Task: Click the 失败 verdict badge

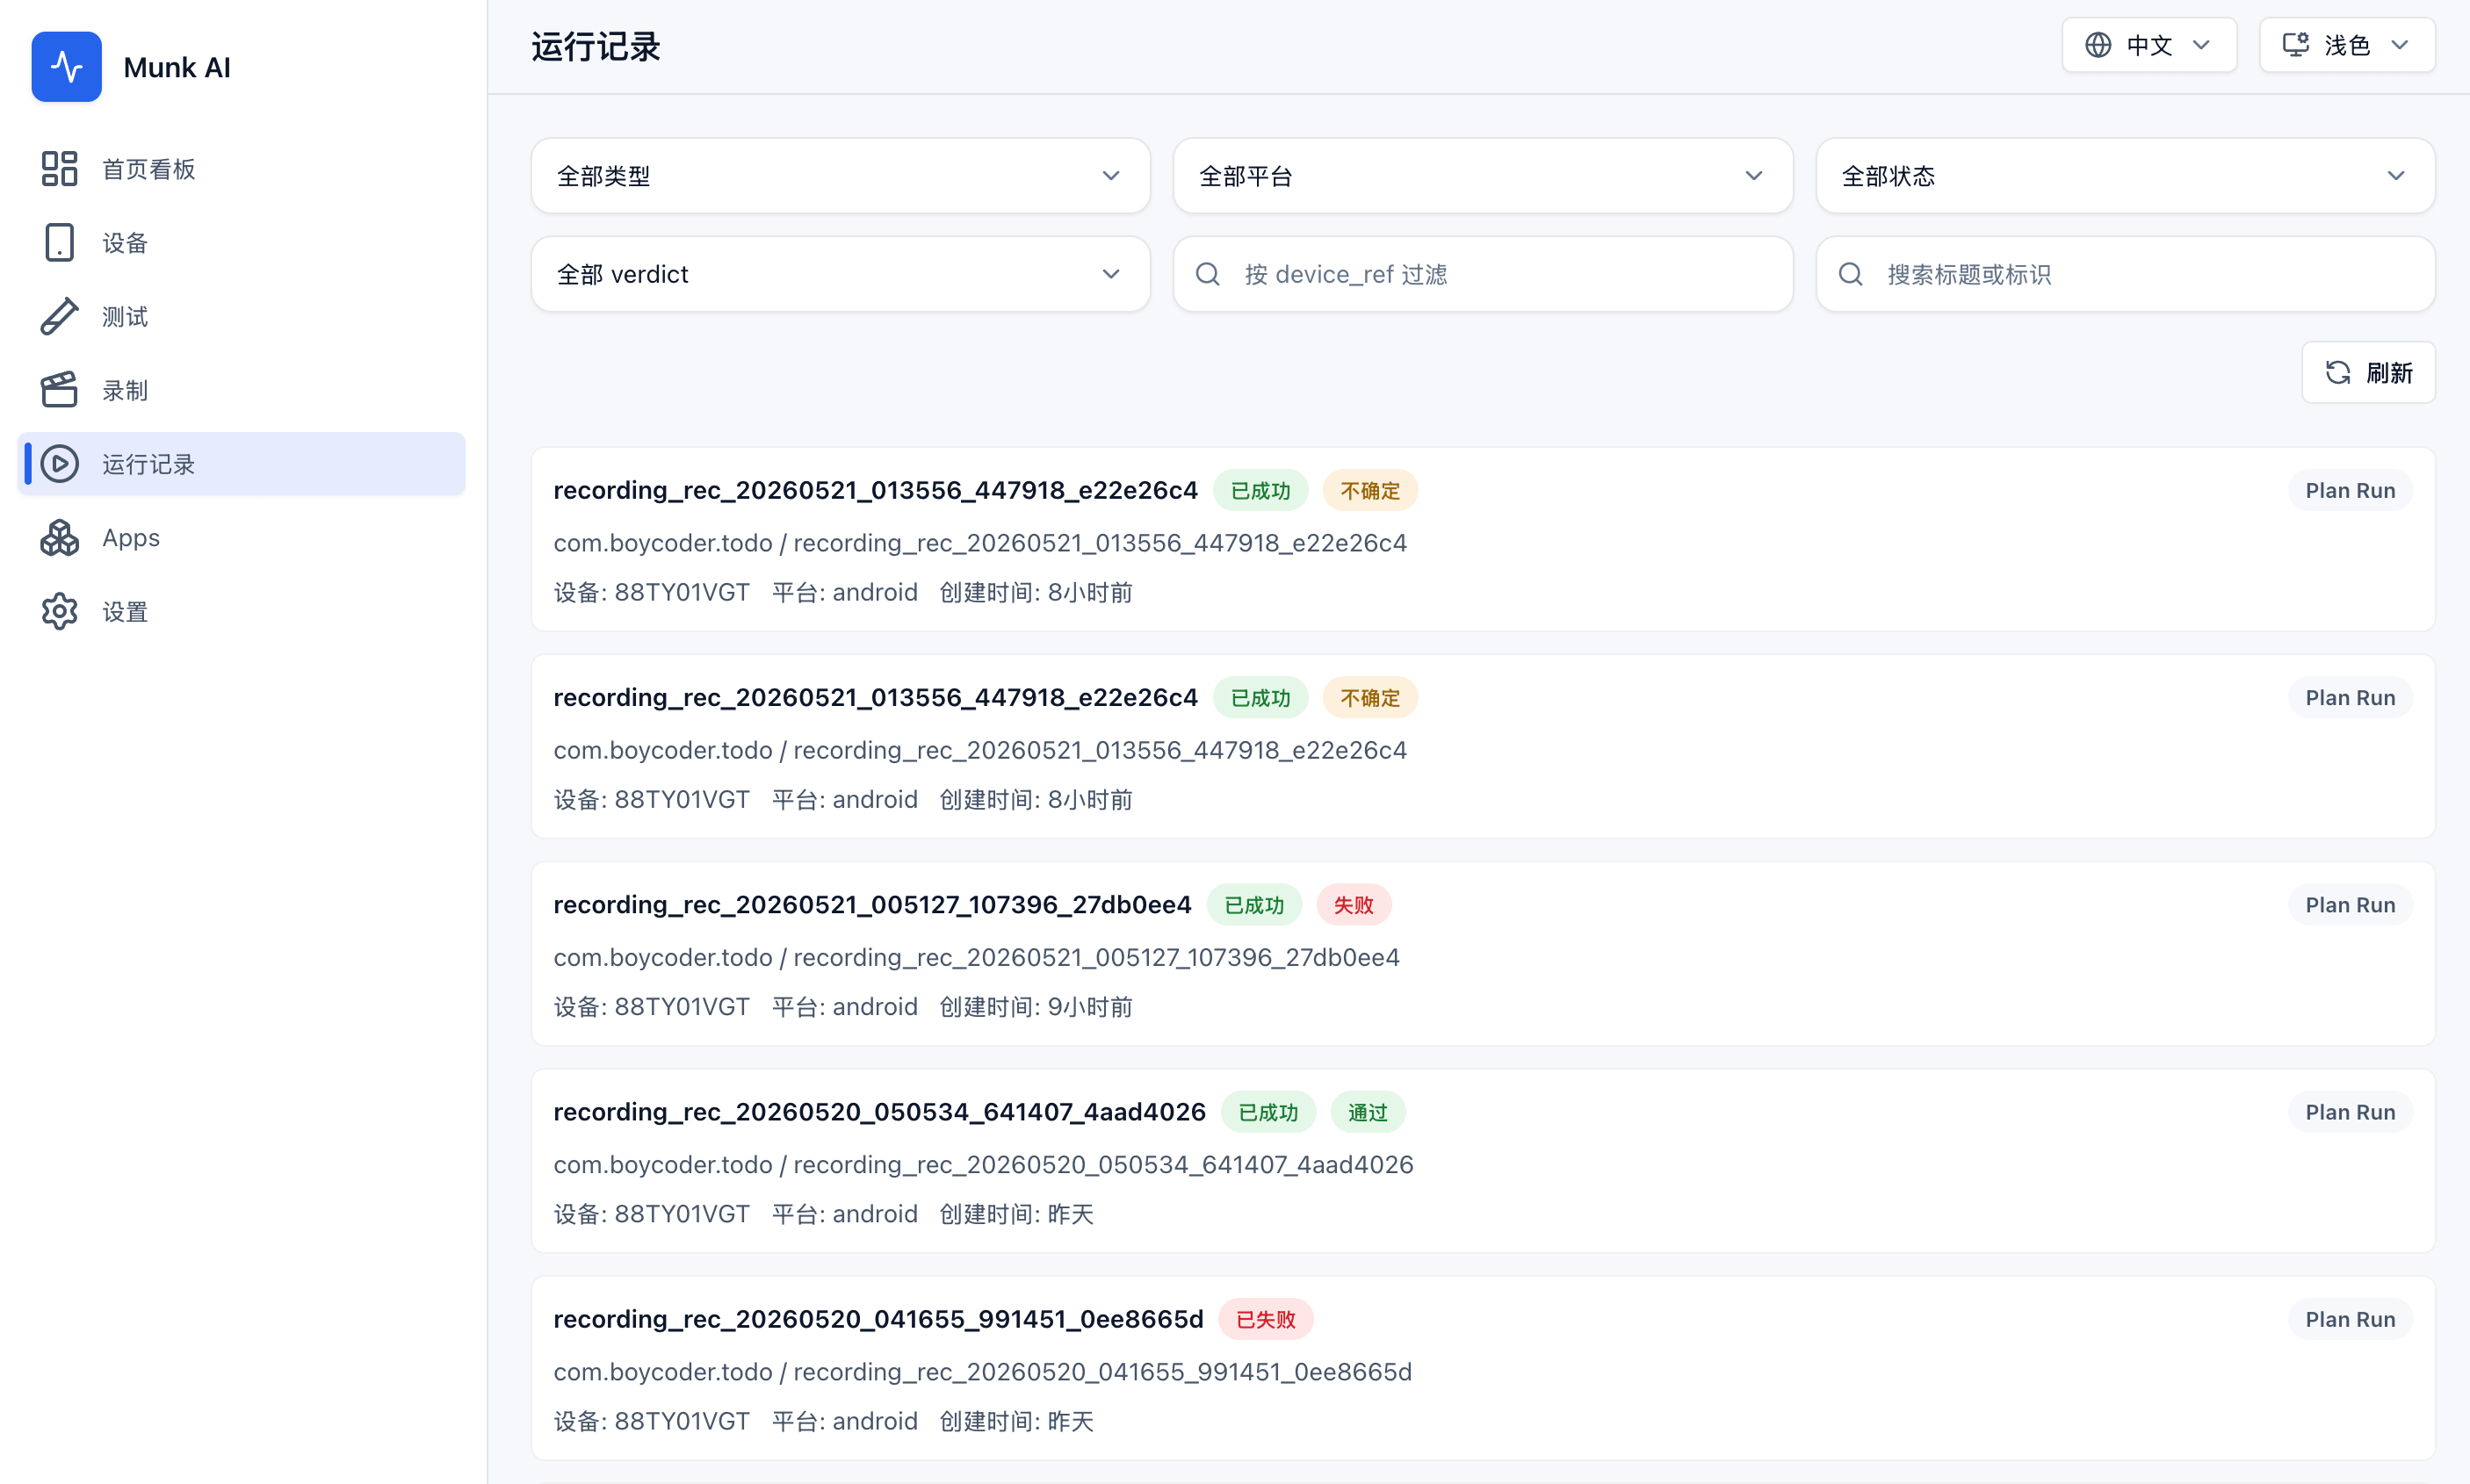Action: (x=1353, y=905)
